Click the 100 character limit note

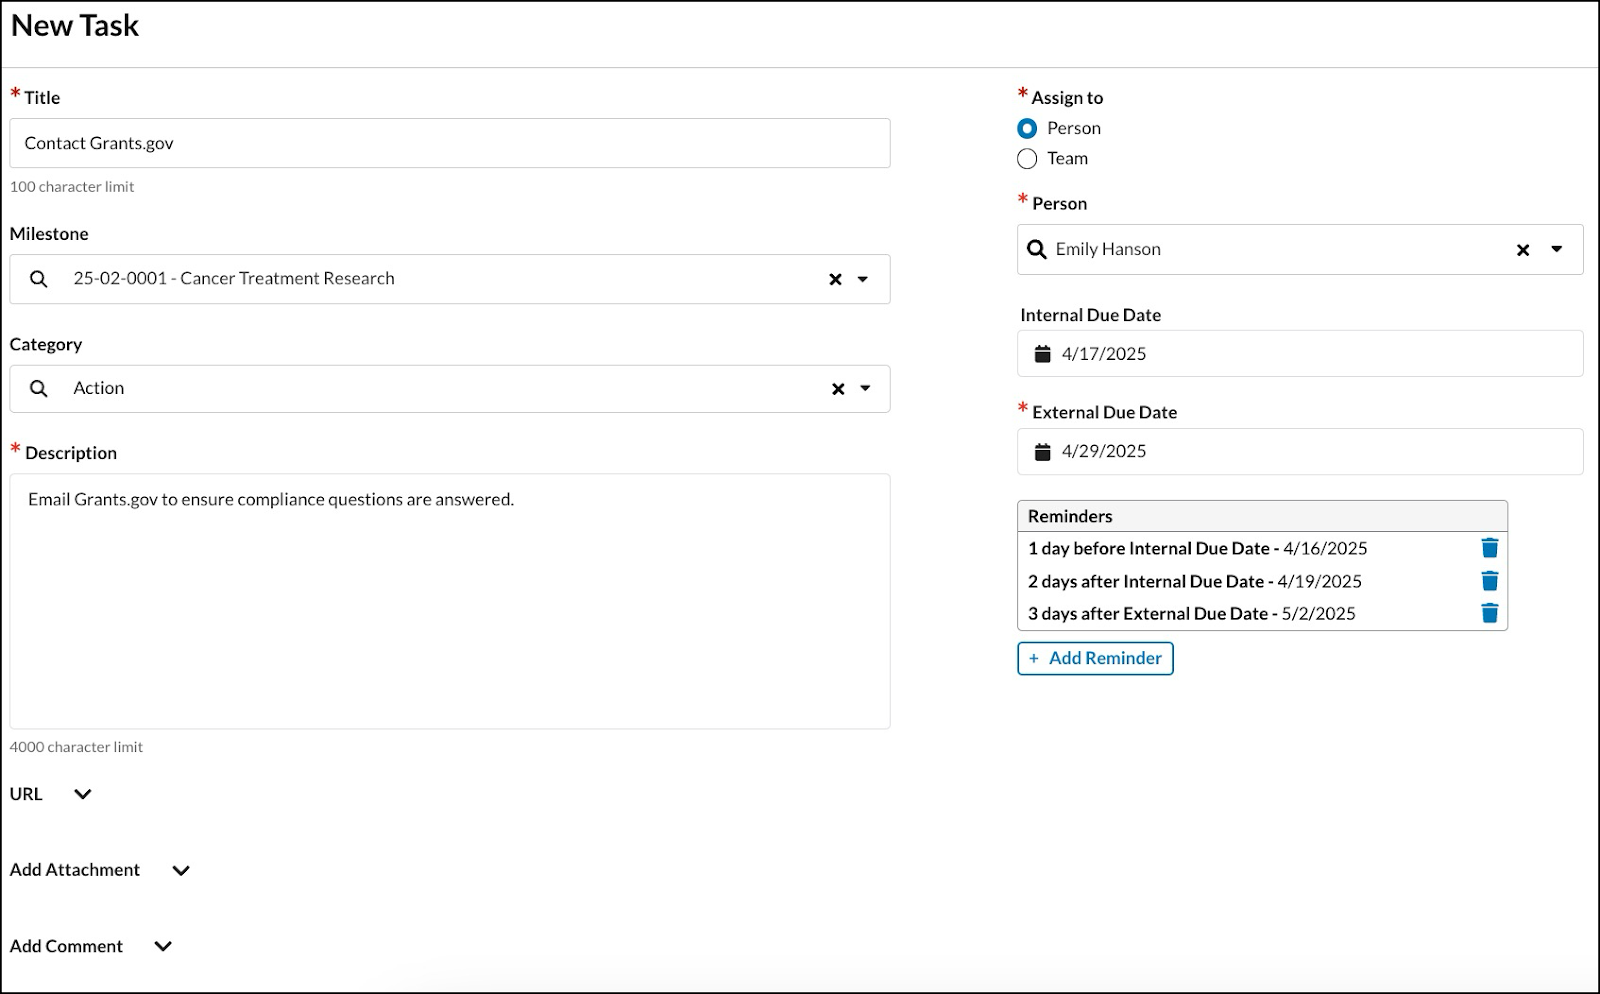tap(72, 187)
